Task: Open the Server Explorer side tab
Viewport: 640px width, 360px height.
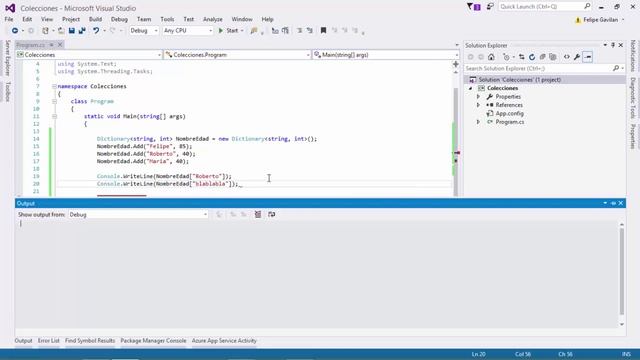Action: tap(7, 58)
